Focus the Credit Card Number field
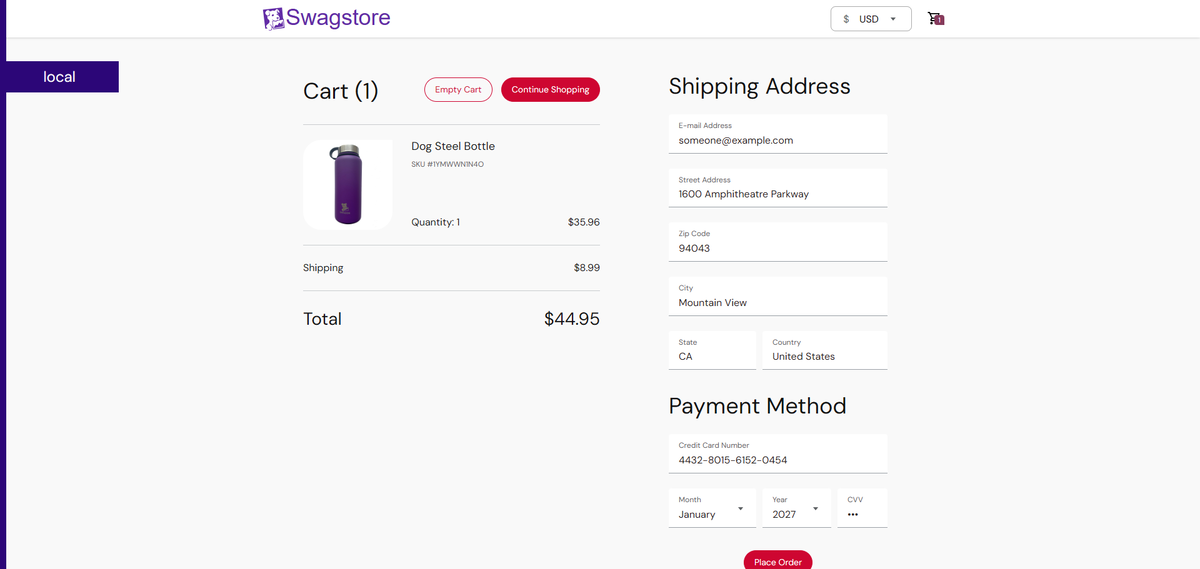Image resolution: width=1200 pixels, height=569 pixels. coord(778,454)
